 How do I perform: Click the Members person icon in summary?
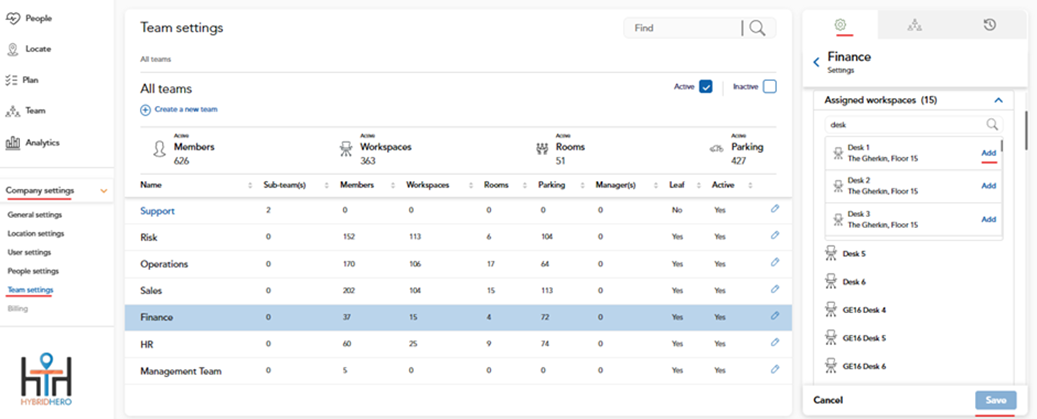(x=159, y=150)
